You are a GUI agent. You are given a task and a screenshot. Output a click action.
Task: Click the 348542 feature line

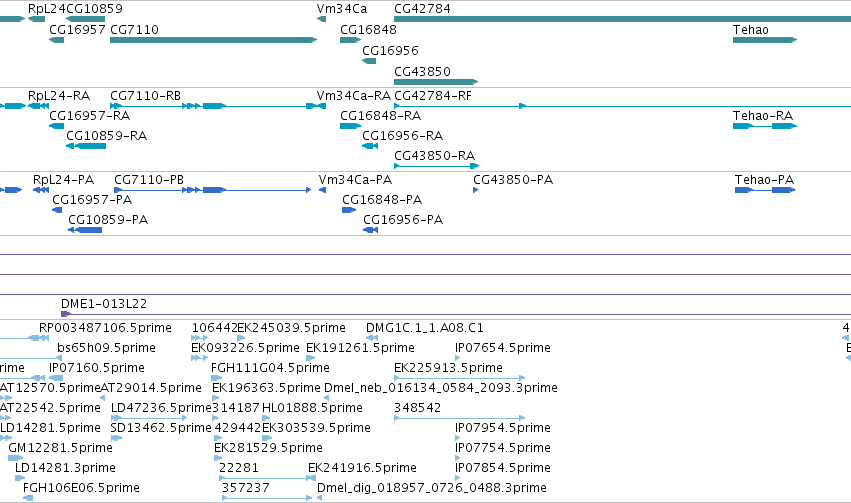point(459,418)
